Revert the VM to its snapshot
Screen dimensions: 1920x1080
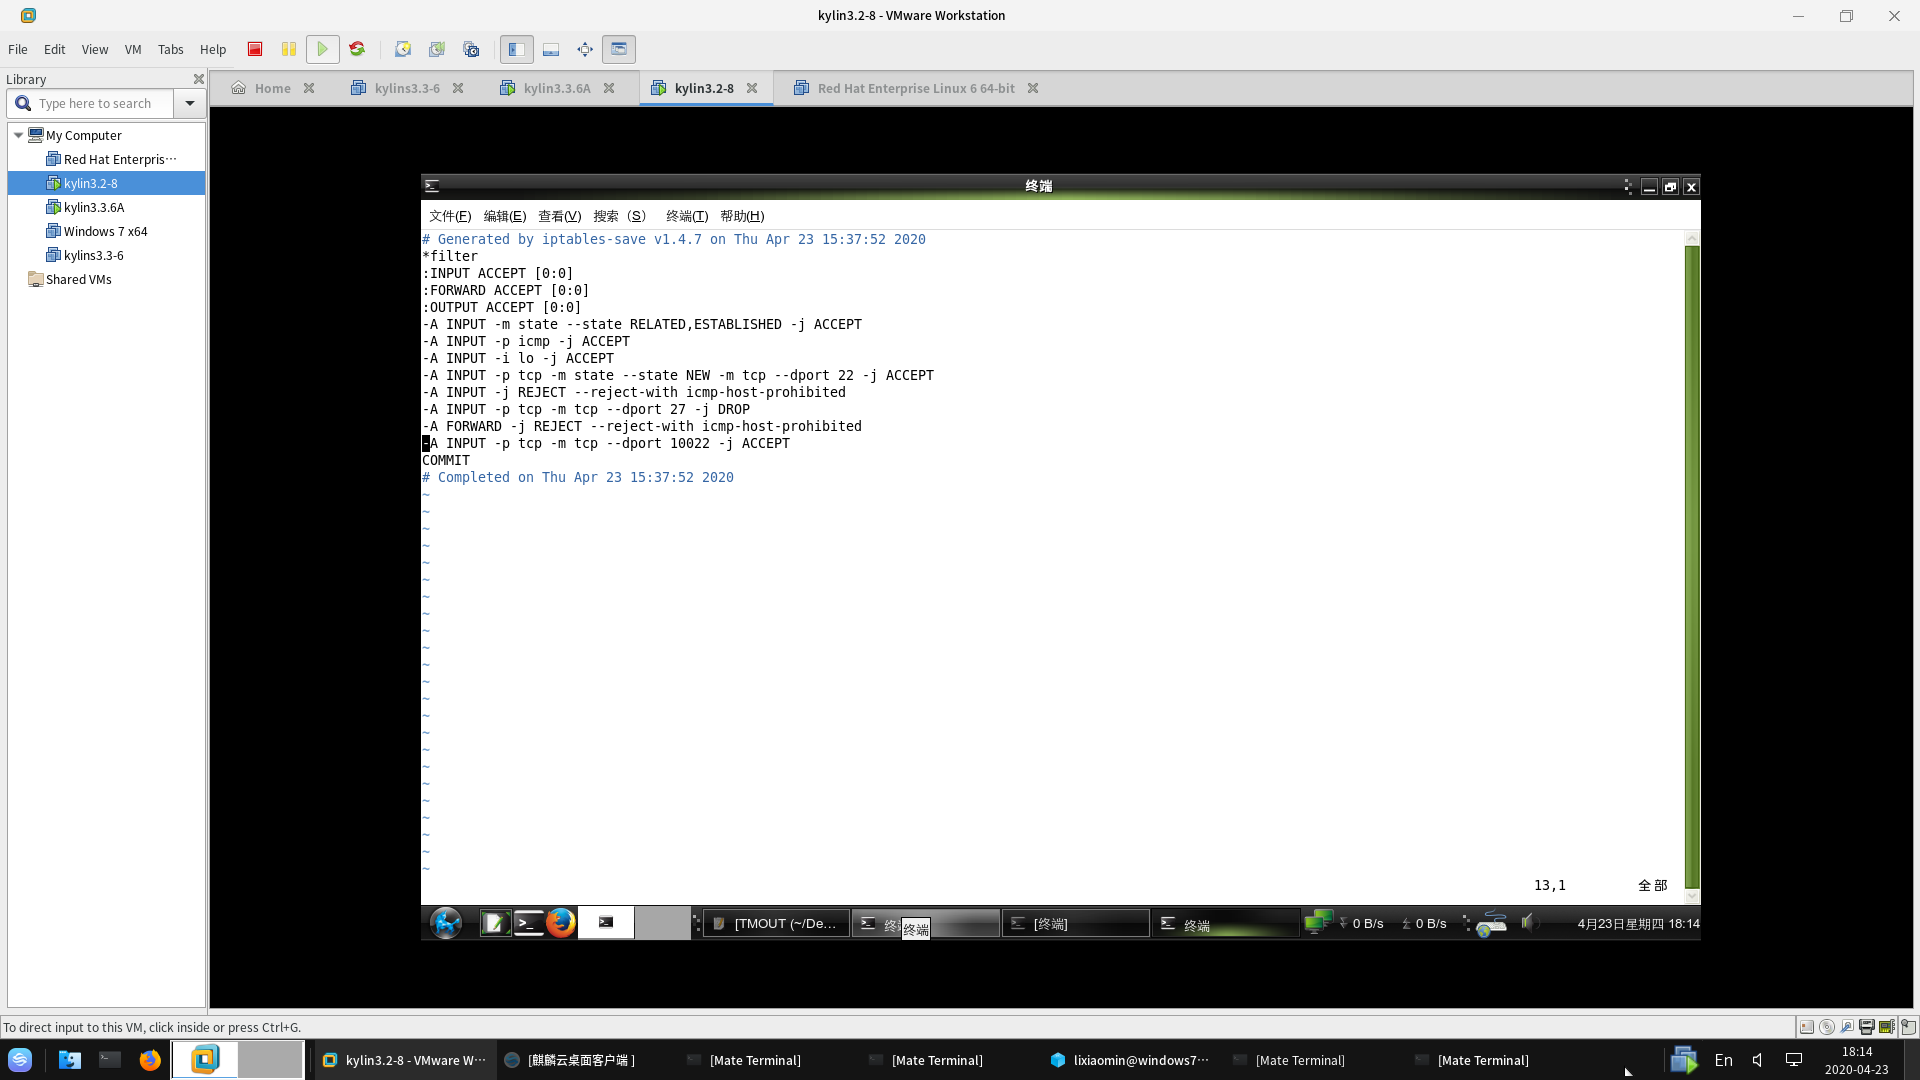437,49
